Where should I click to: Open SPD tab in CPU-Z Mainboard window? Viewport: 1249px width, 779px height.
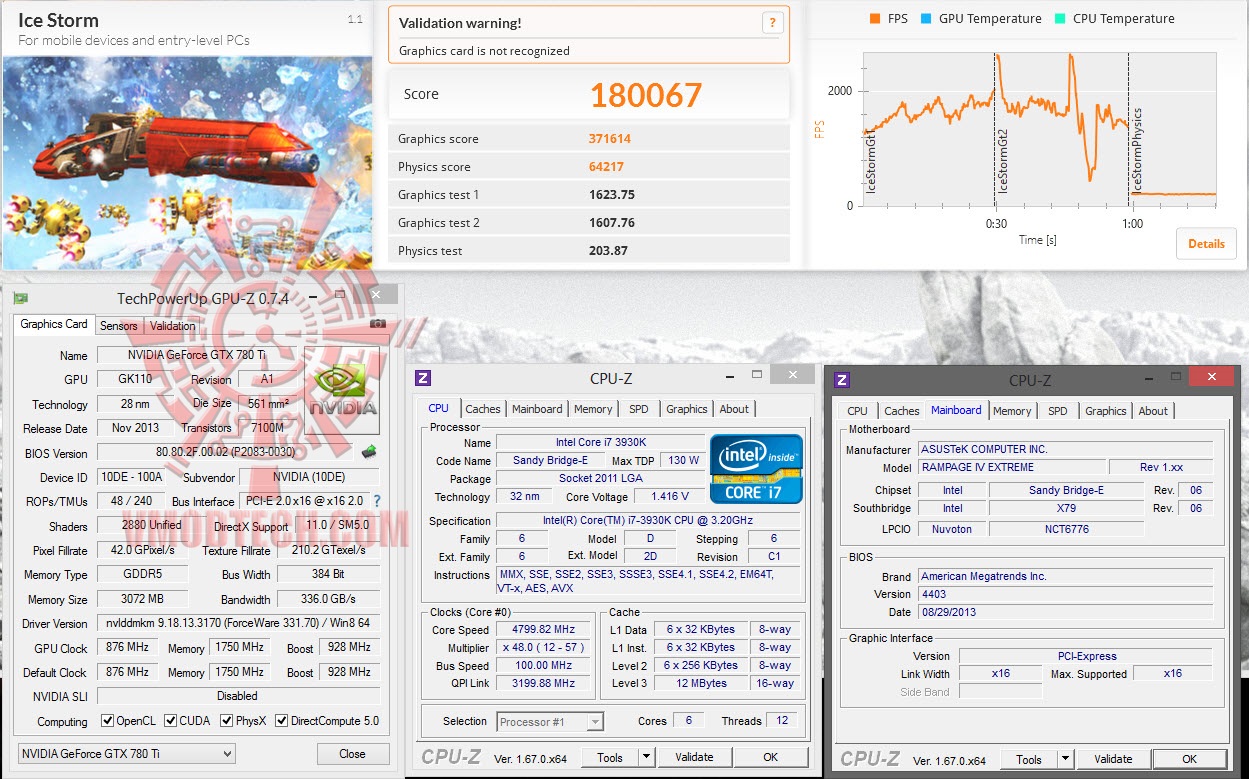[x=1058, y=411]
